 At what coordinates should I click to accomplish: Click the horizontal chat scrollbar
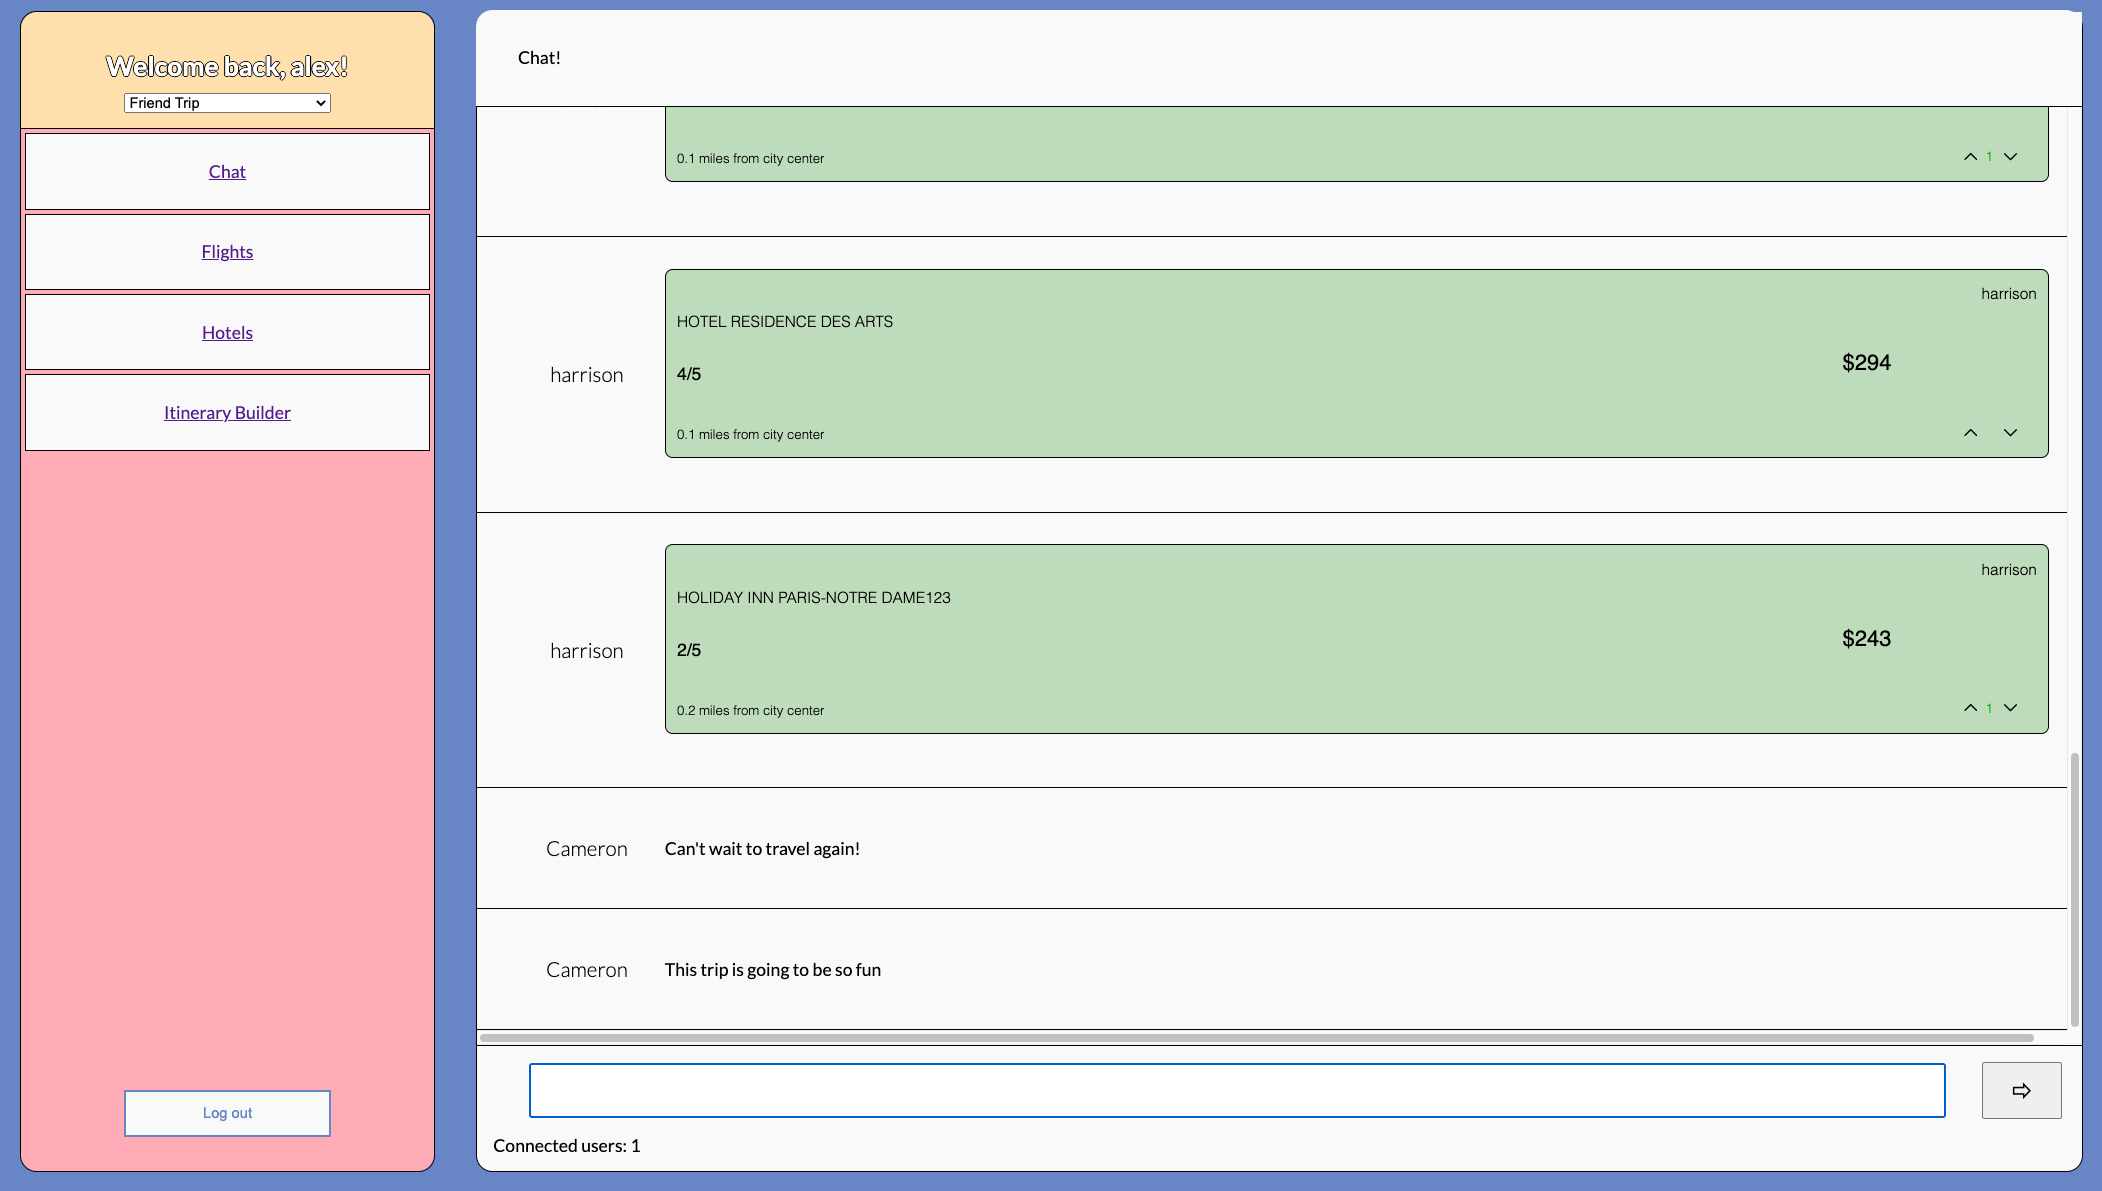(x=1255, y=1038)
